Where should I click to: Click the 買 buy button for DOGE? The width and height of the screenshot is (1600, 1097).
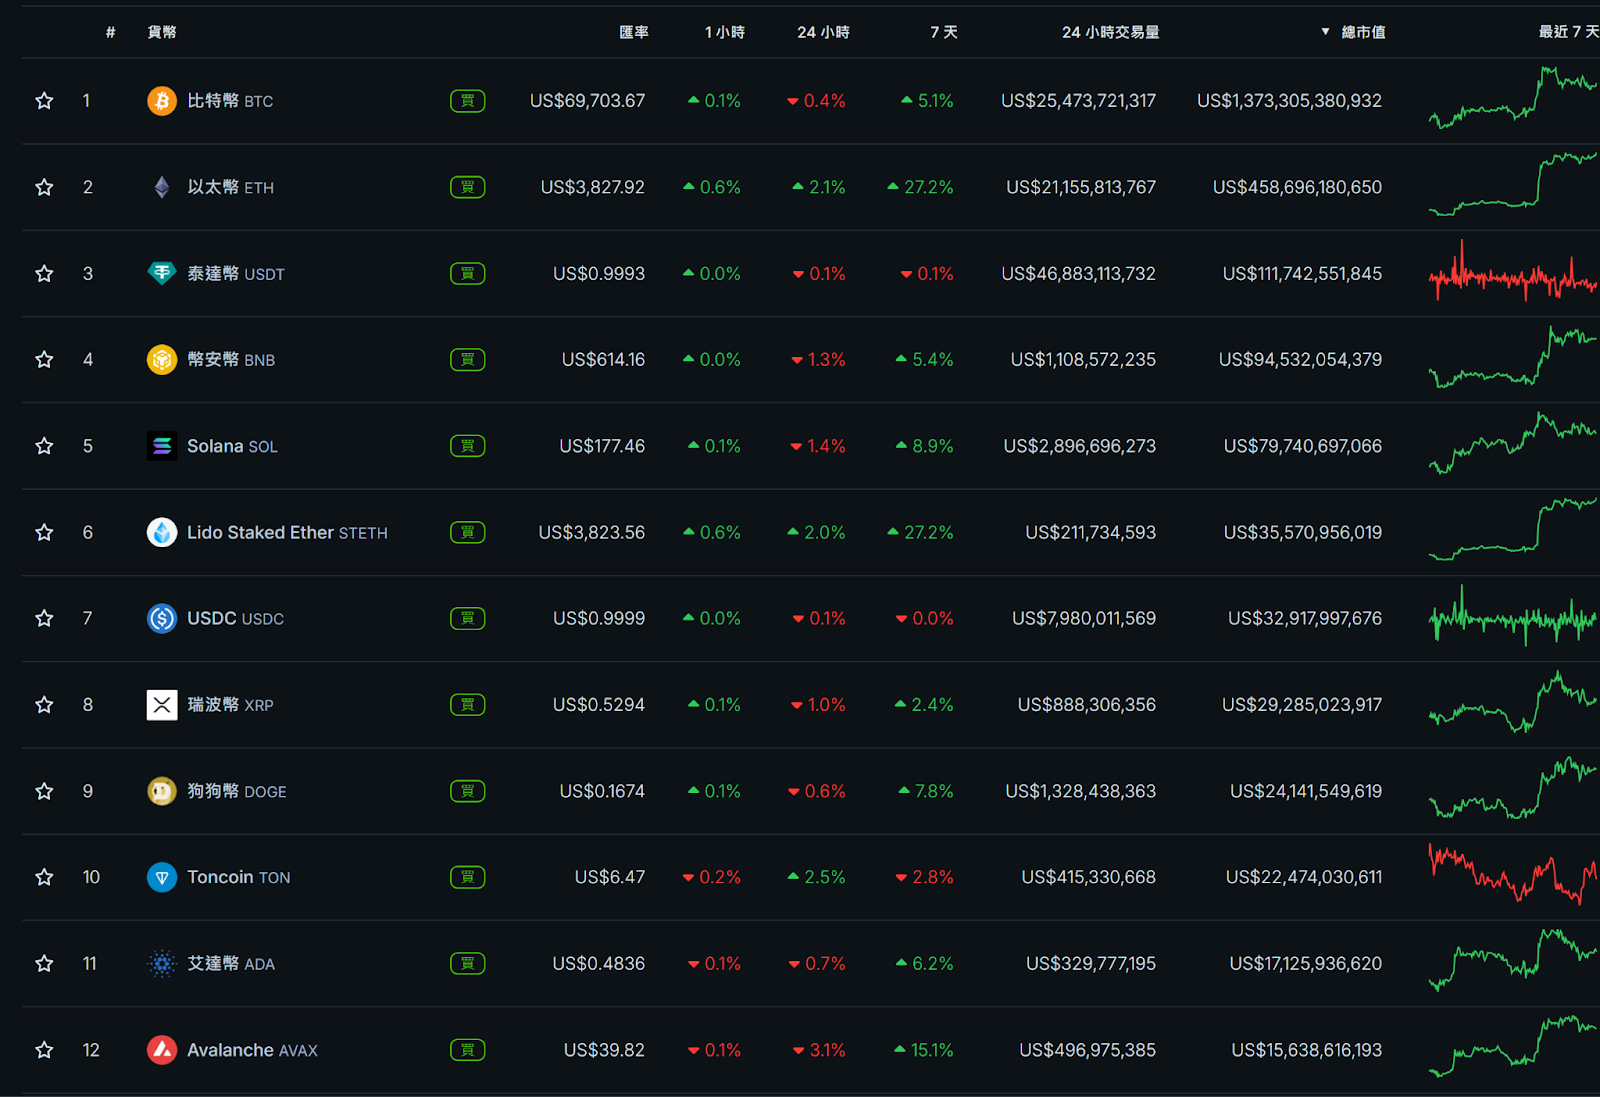click(x=468, y=791)
